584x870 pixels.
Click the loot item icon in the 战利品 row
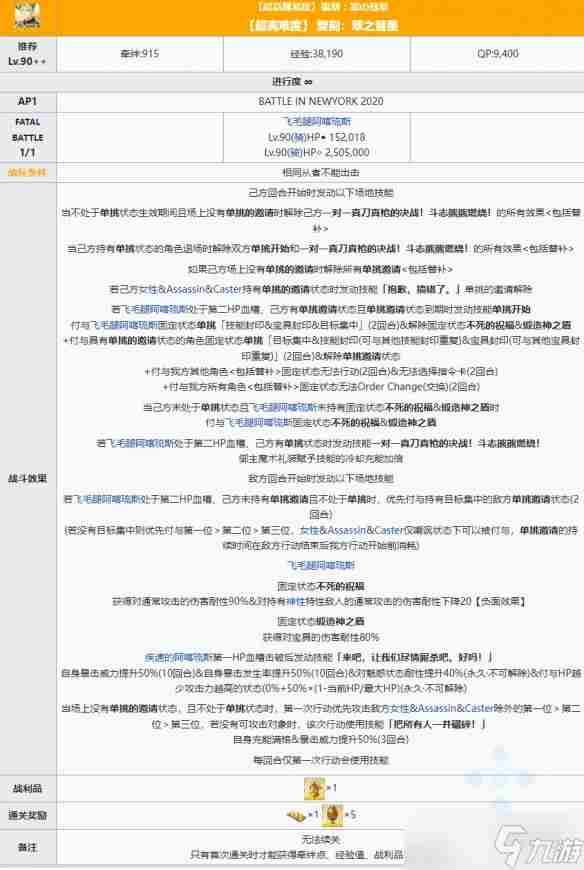(x=314, y=788)
